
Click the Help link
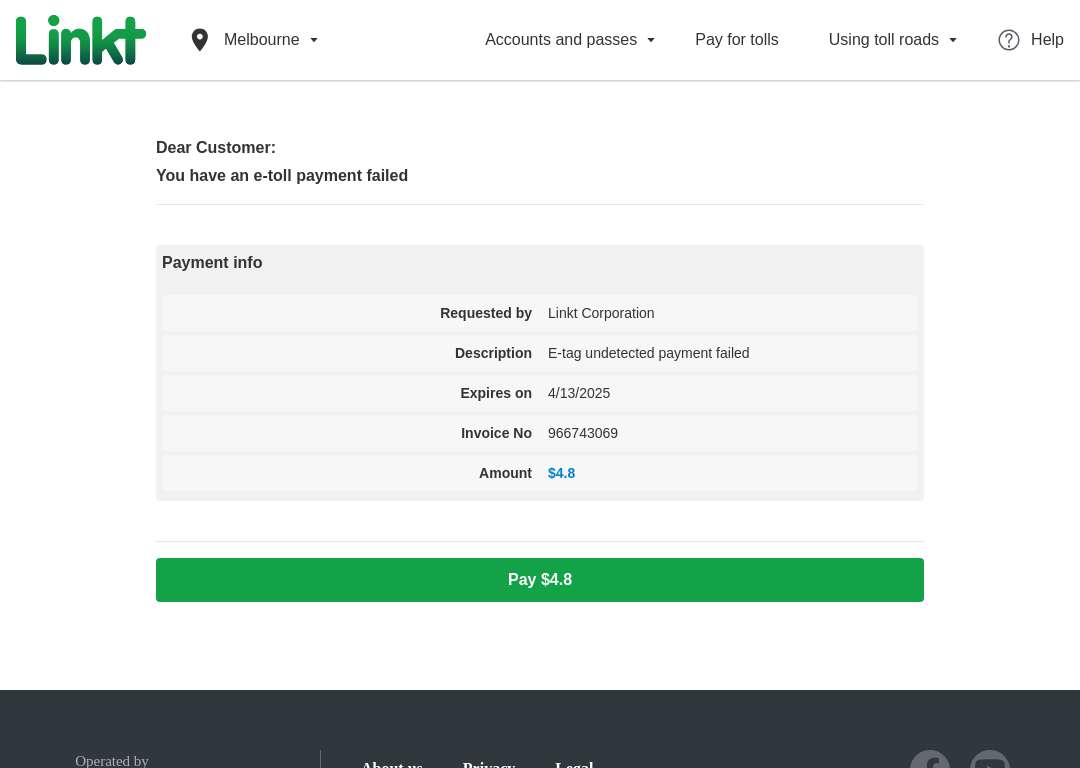pos(1047,40)
